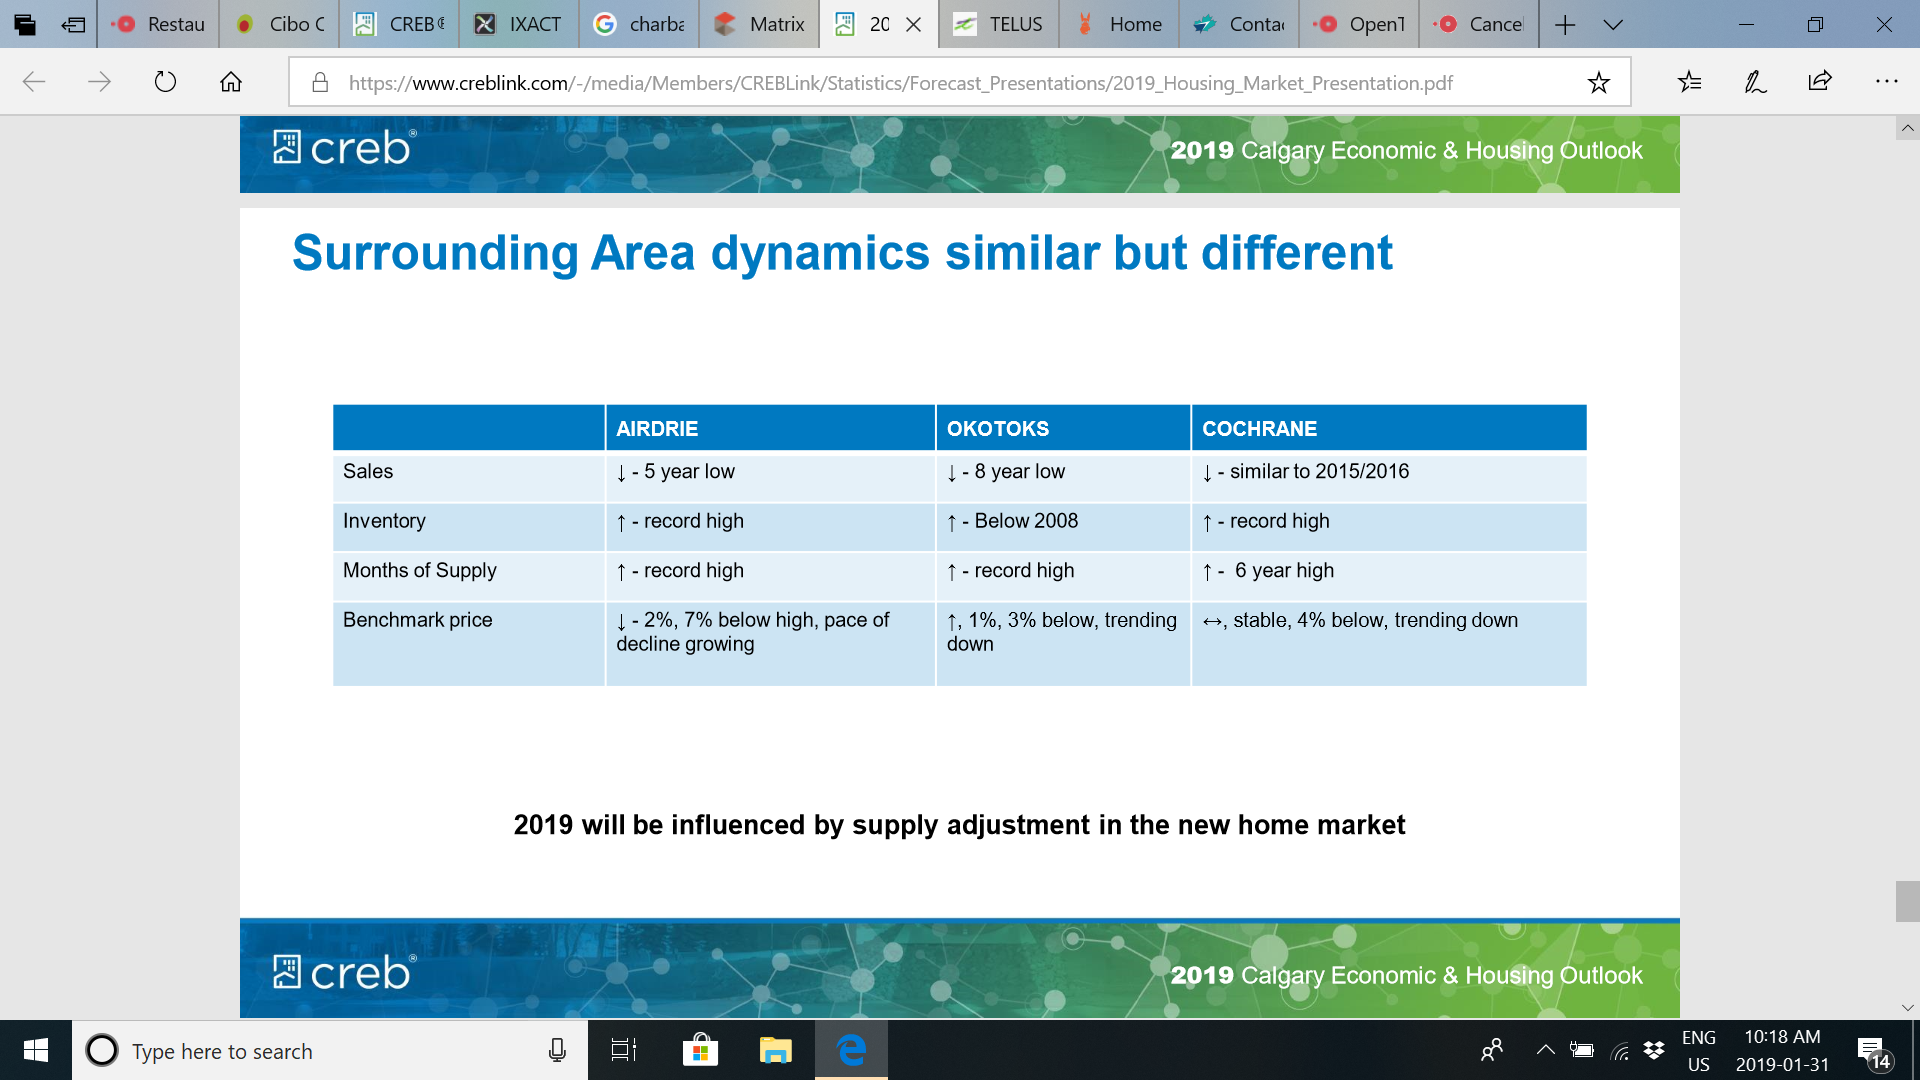This screenshot has height=1080, width=1920.
Task: Open Windows Start menu
Action: coord(35,1050)
